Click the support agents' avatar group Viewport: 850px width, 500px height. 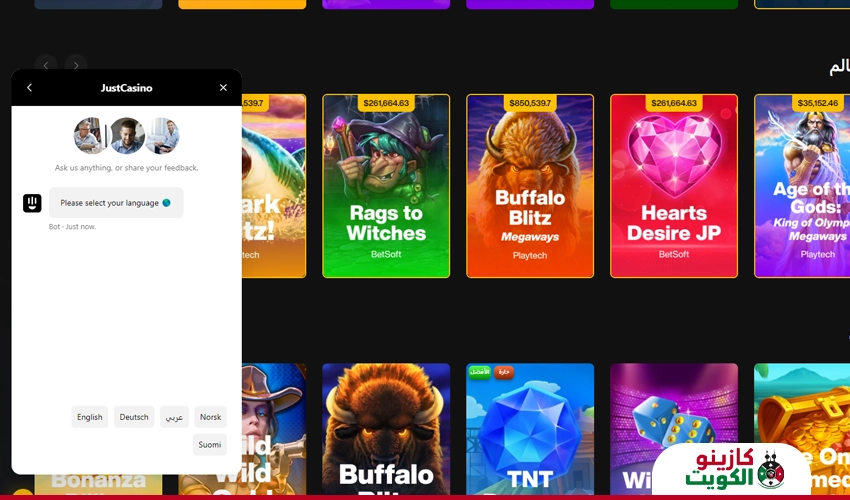click(x=126, y=135)
